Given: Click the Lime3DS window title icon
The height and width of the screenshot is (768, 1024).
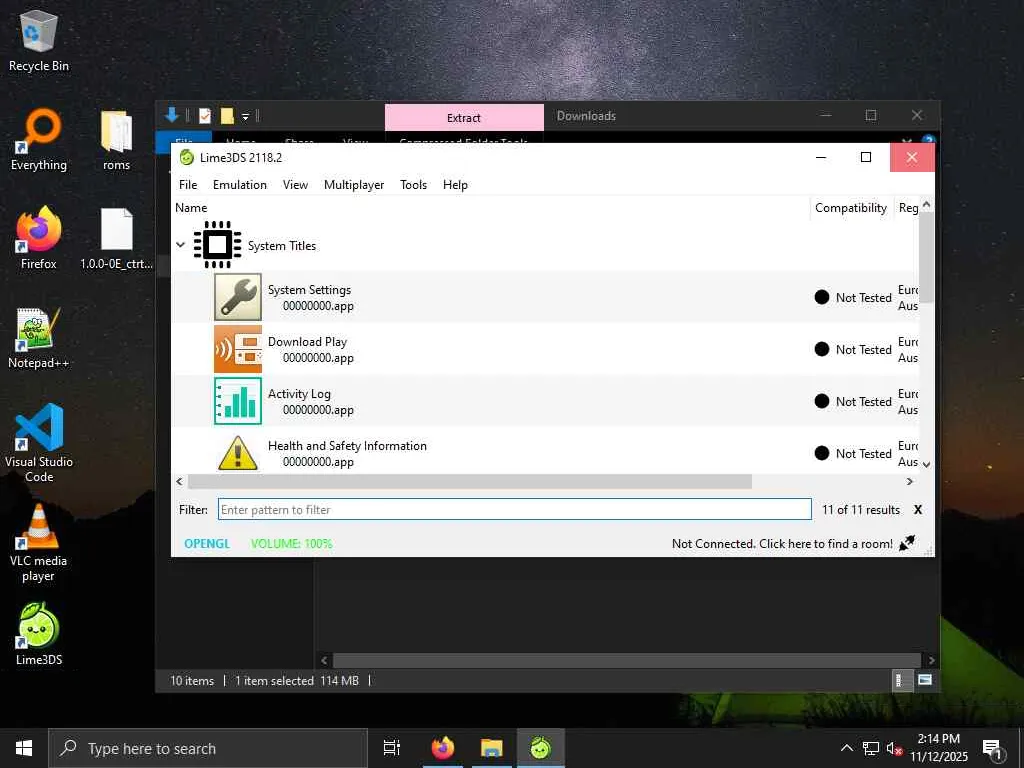Looking at the screenshot, I should pos(187,157).
